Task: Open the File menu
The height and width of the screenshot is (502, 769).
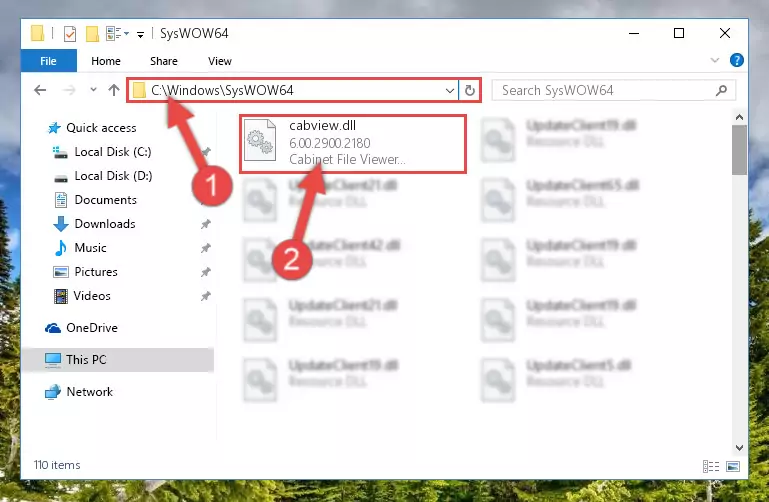Action: click(49, 61)
